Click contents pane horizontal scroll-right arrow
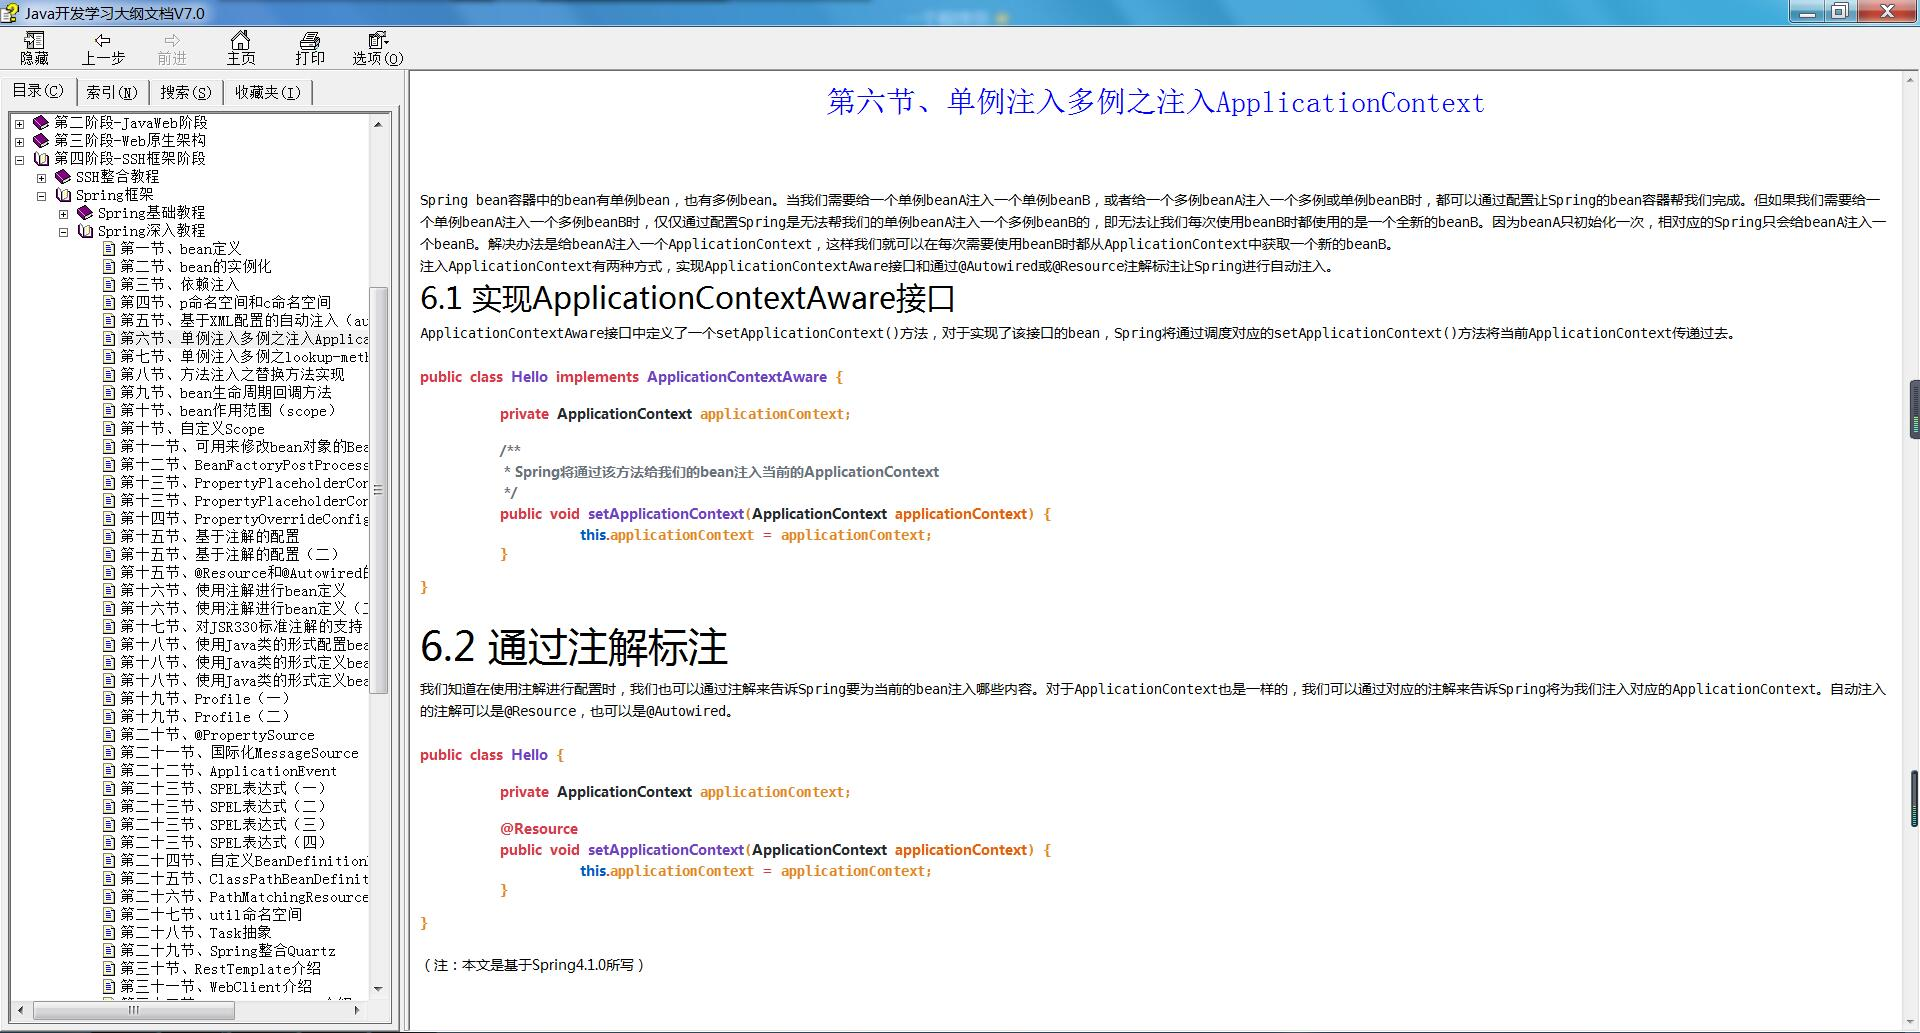The height and width of the screenshot is (1033, 1920). pyautogui.click(x=357, y=1010)
